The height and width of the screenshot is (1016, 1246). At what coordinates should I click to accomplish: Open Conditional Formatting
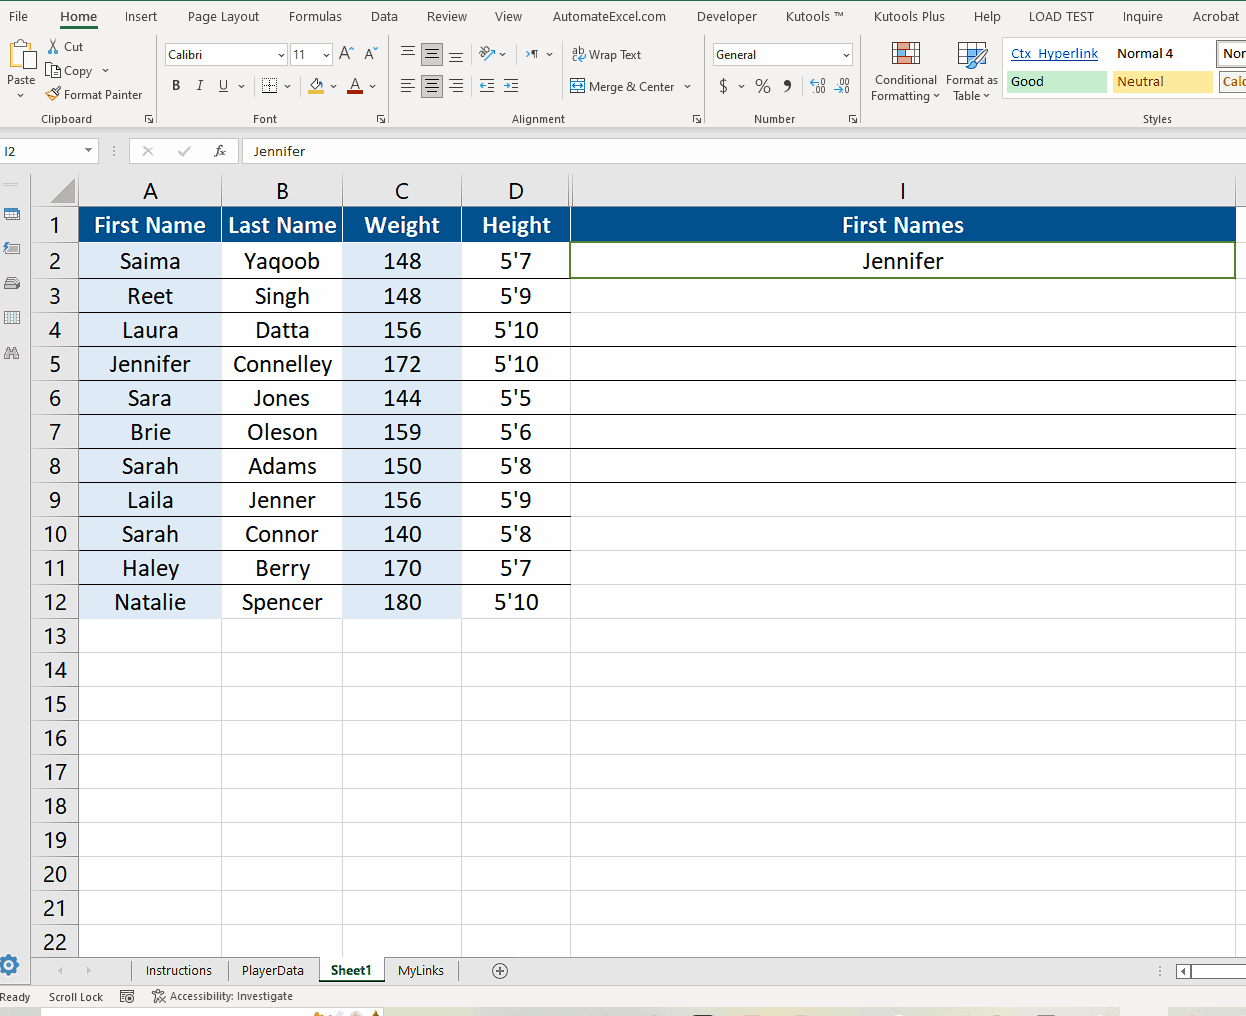(905, 72)
